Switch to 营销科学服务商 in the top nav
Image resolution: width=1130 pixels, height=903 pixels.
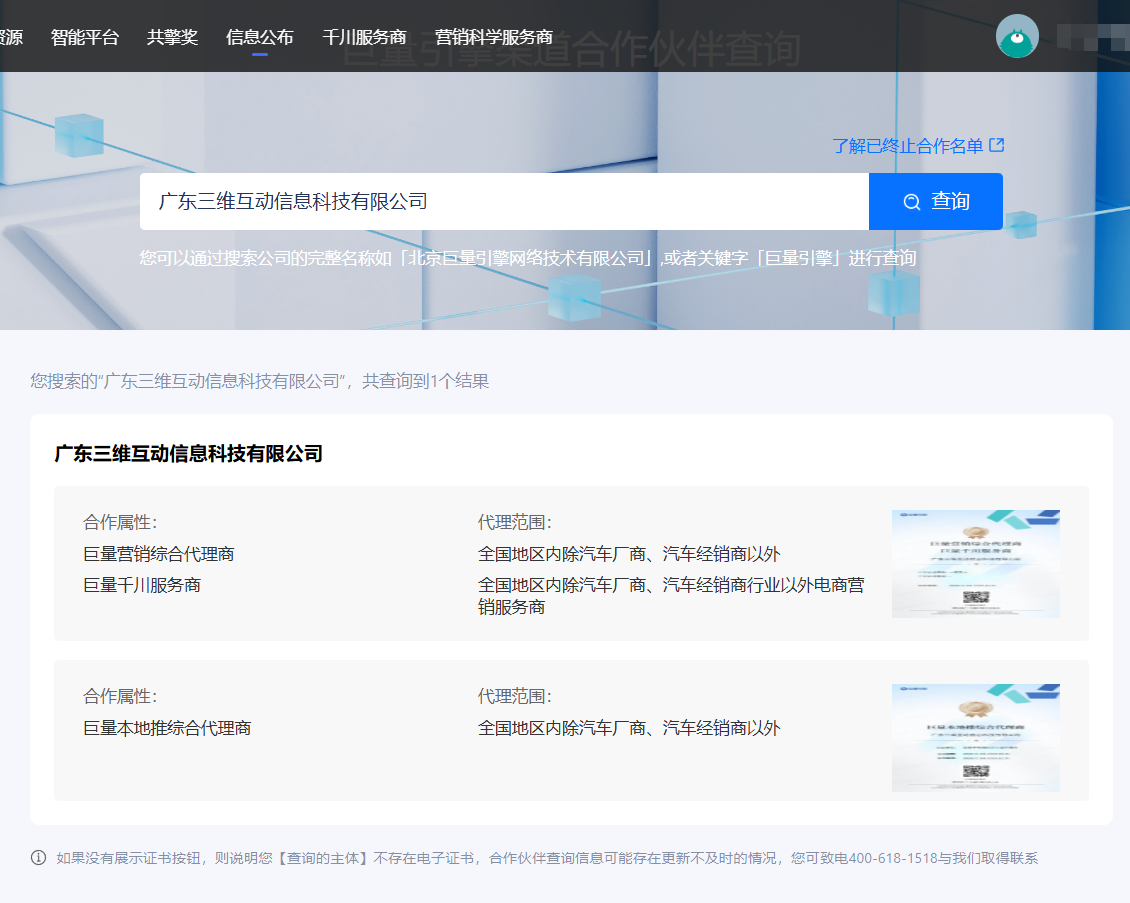tap(494, 37)
